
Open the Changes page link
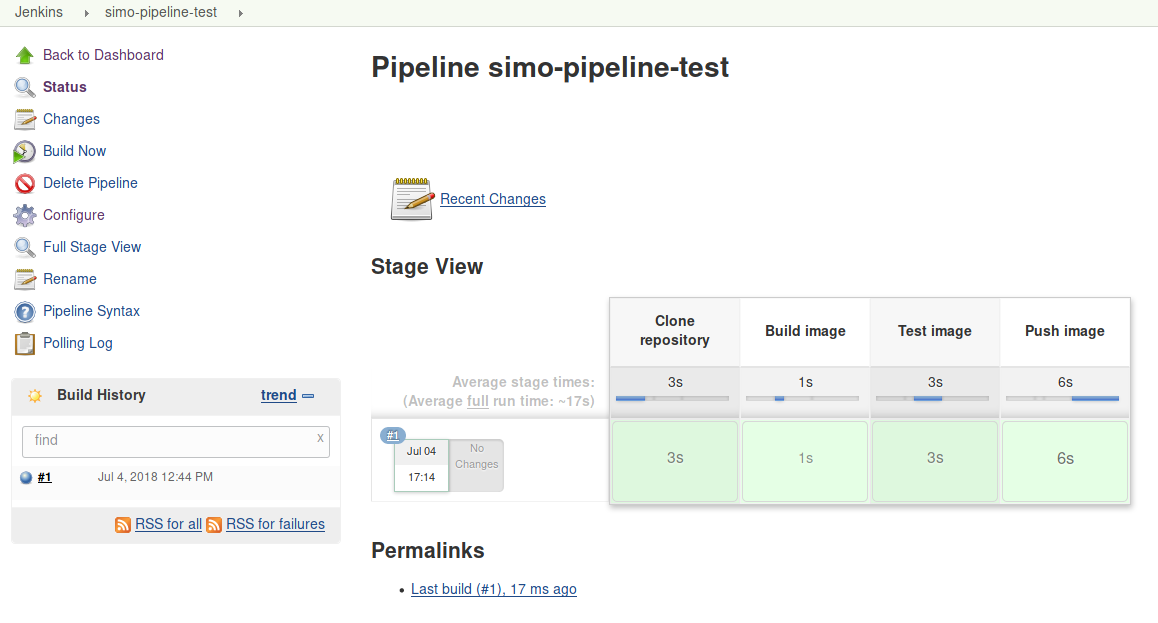point(71,119)
